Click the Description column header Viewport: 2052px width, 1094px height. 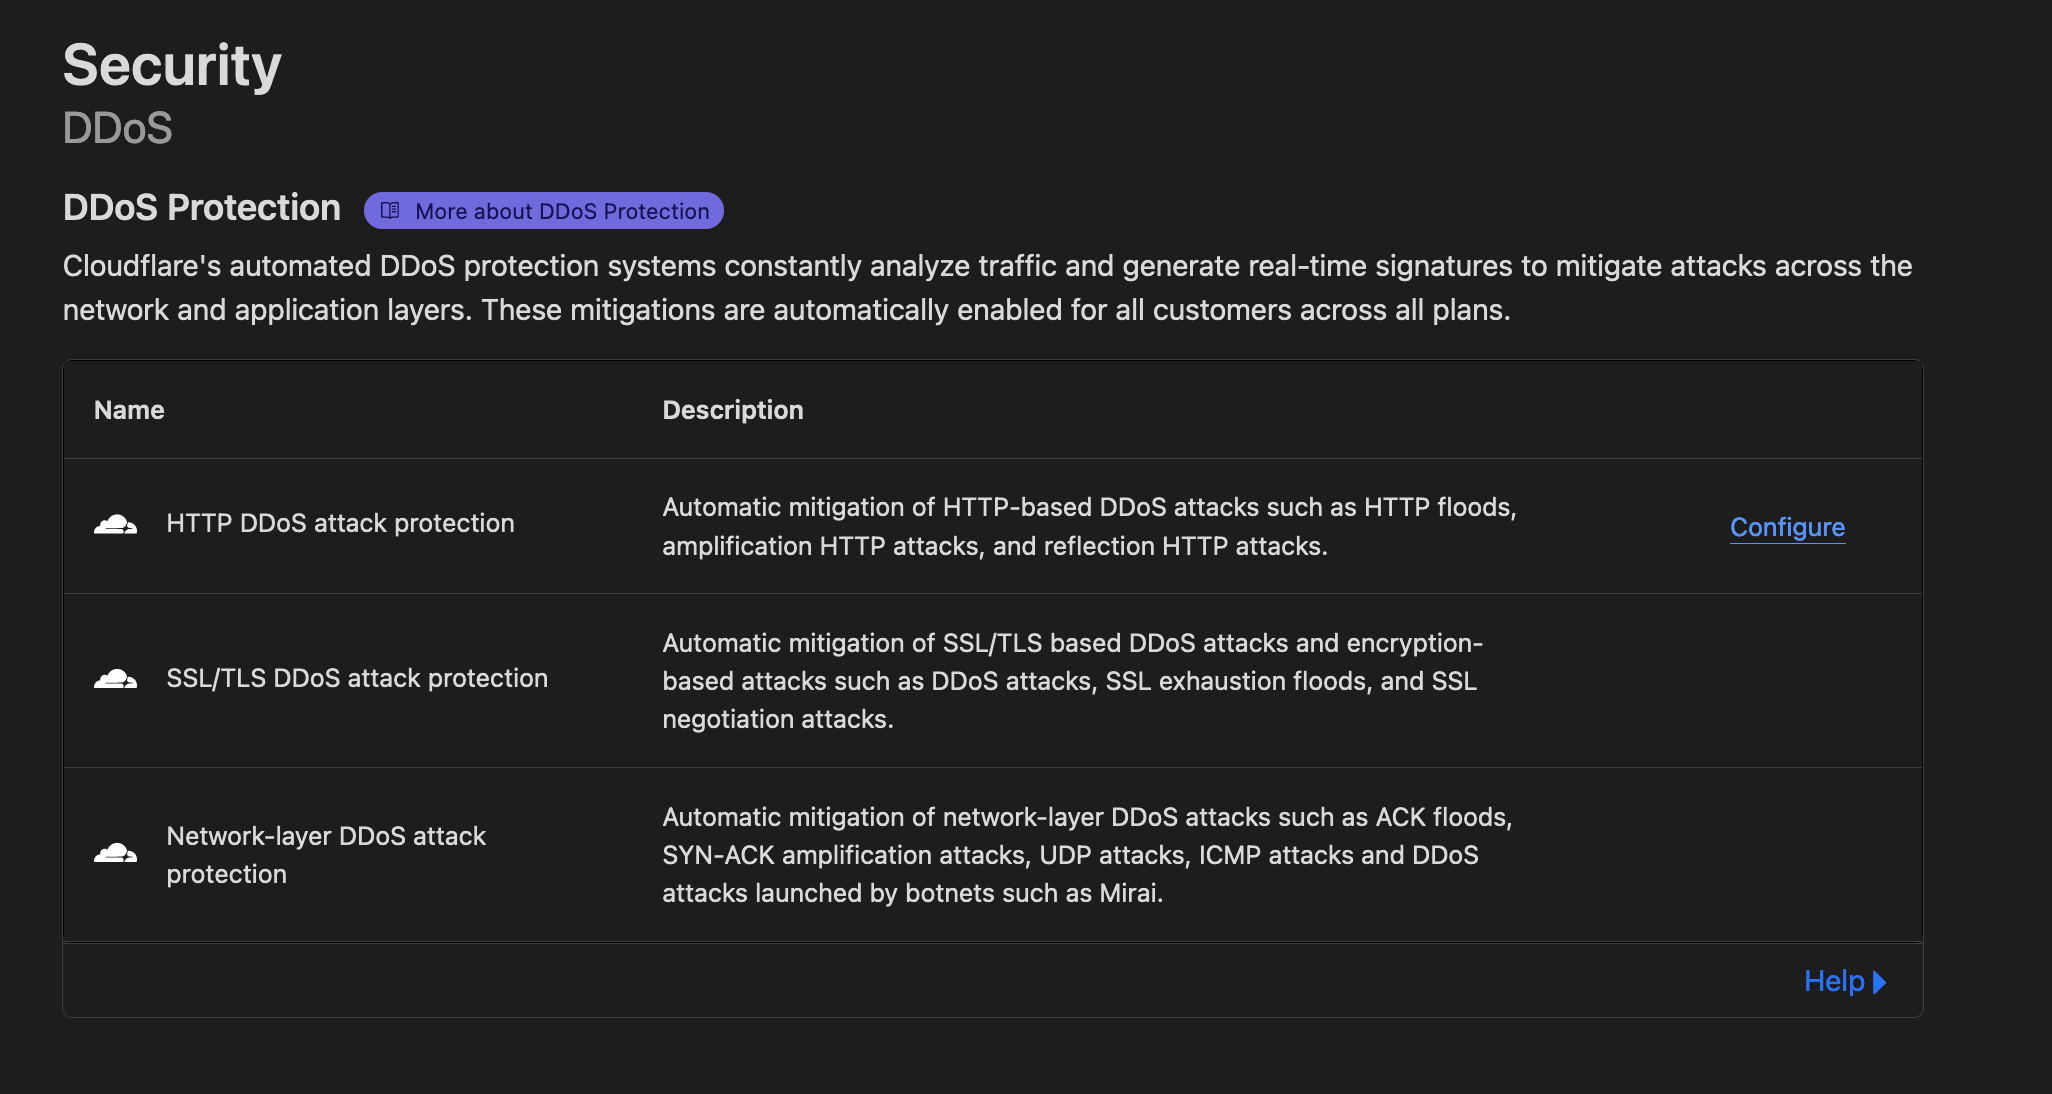pyautogui.click(x=733, y=409)
